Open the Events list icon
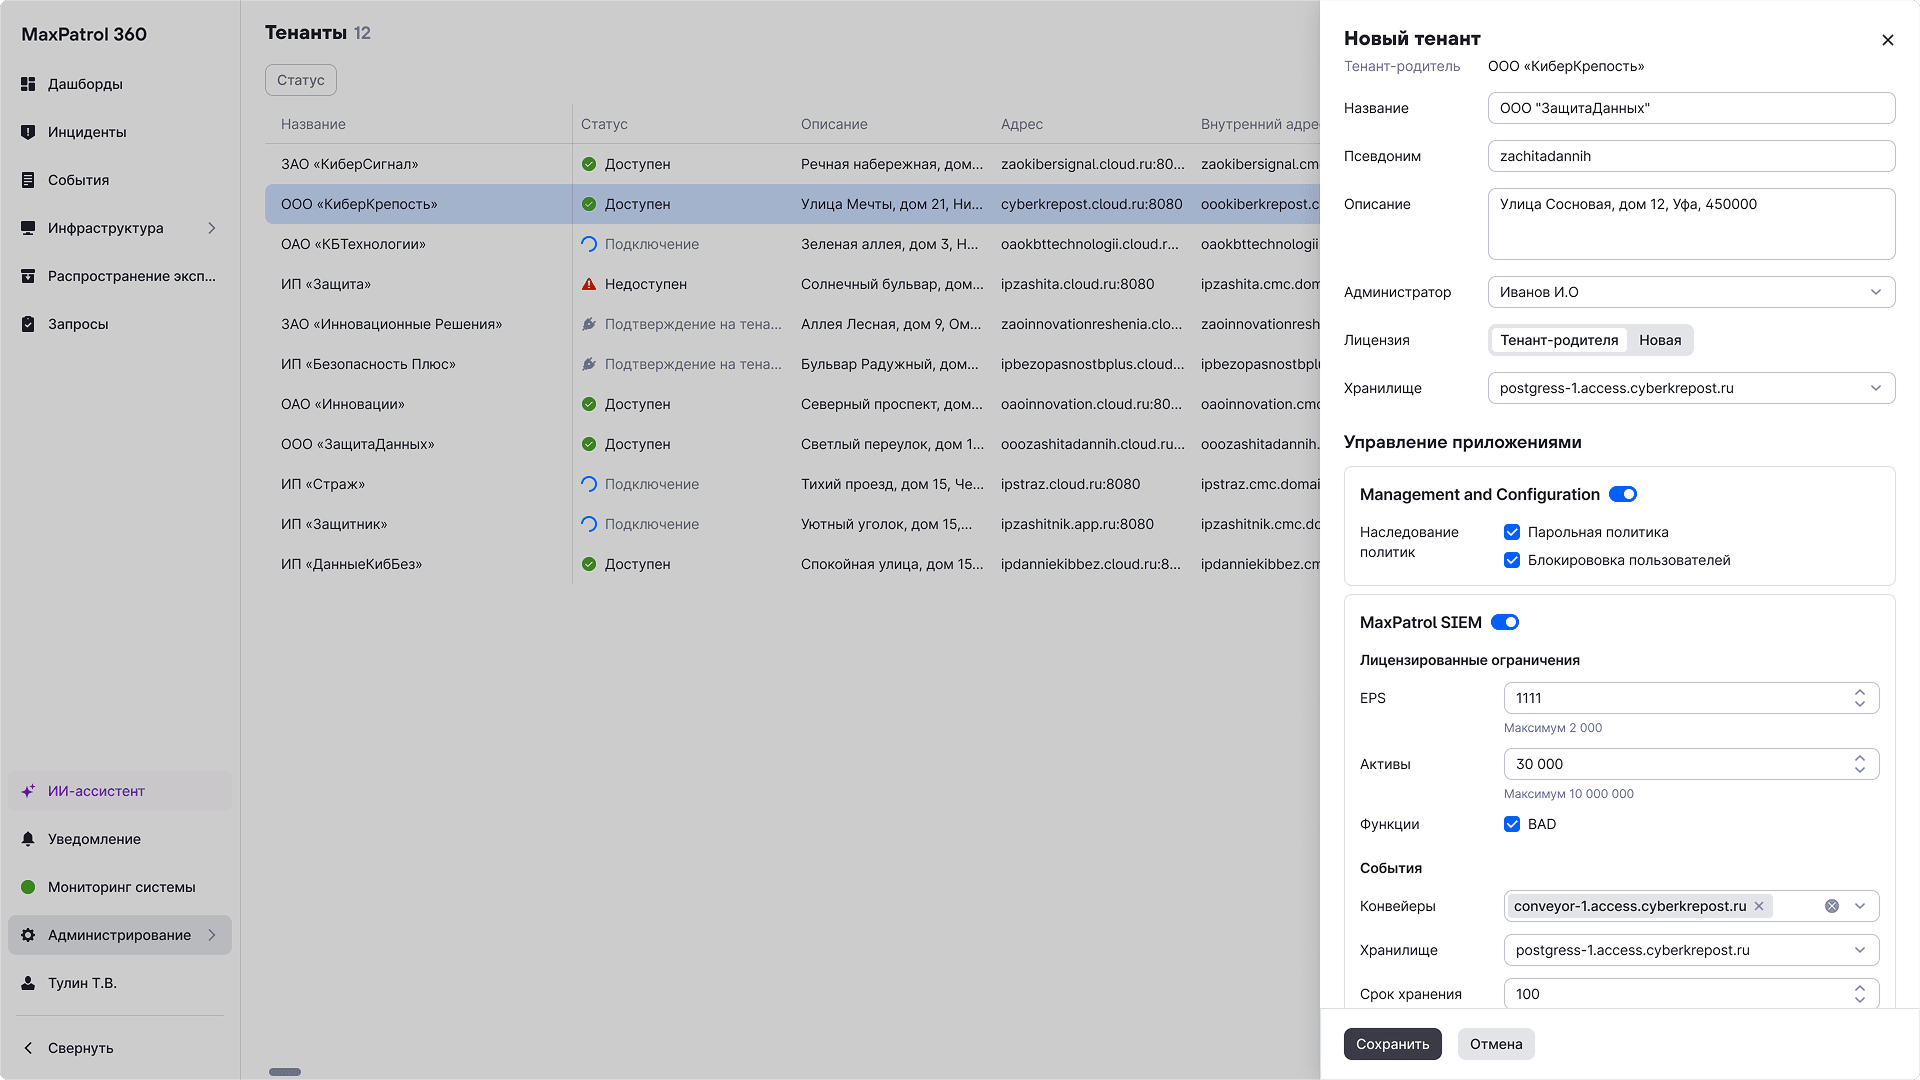Screen dimensions: 1920x1080 pyautogui.click(x=28, y=180)
